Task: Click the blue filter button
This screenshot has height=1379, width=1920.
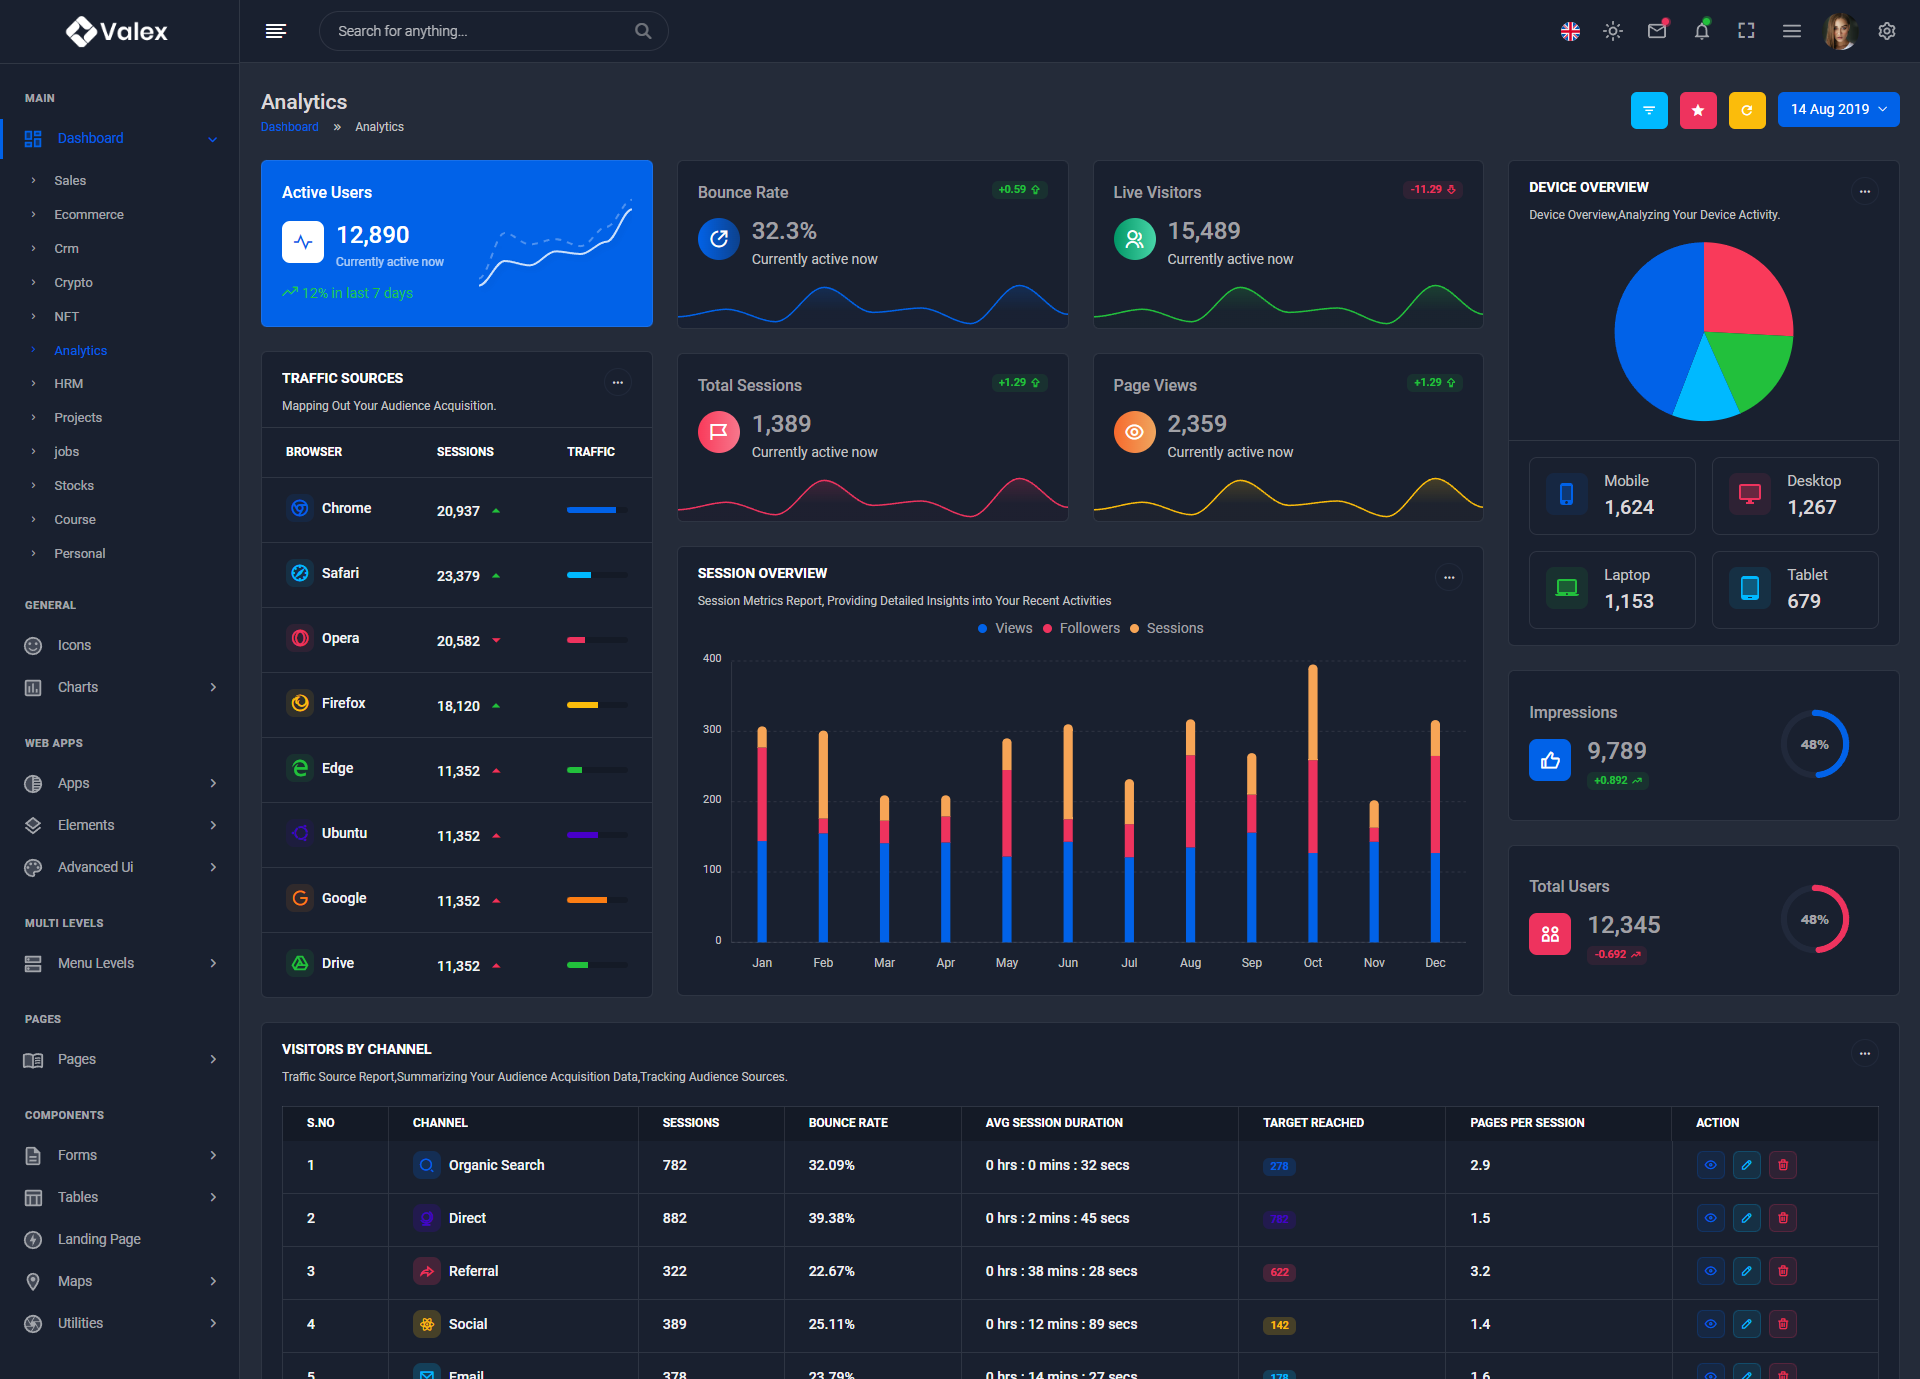Action: (1648, 110)
